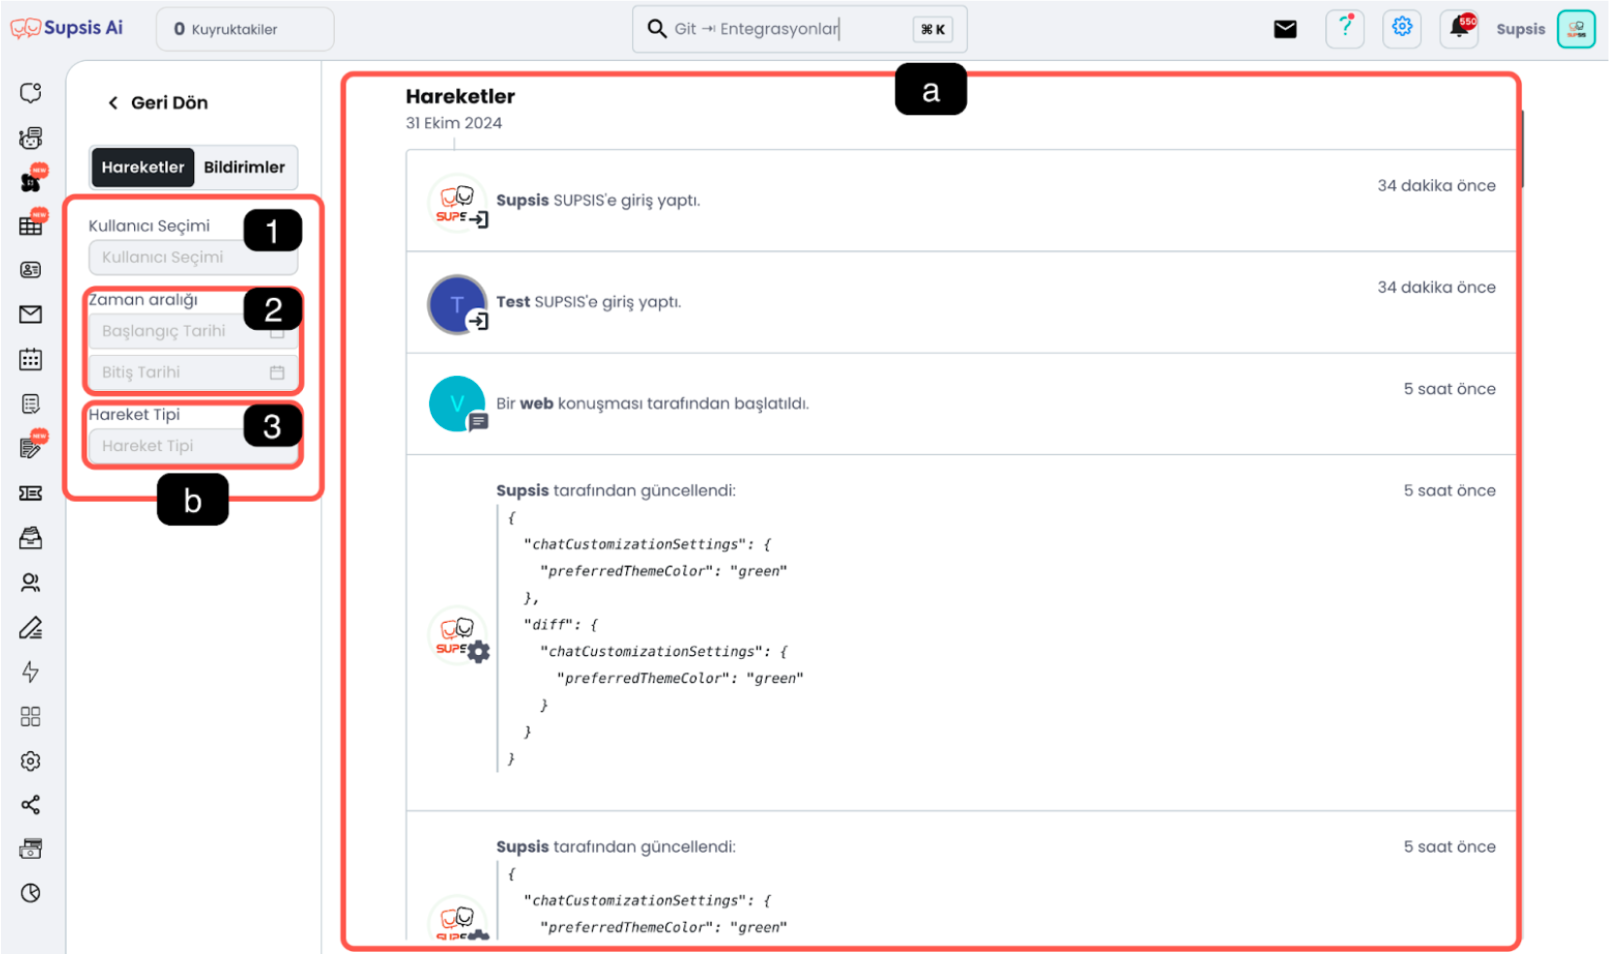Screen dimensions: 1609x954
Task: Open the envelope icon in left sidebar
Action: click(x=31, y=314)
